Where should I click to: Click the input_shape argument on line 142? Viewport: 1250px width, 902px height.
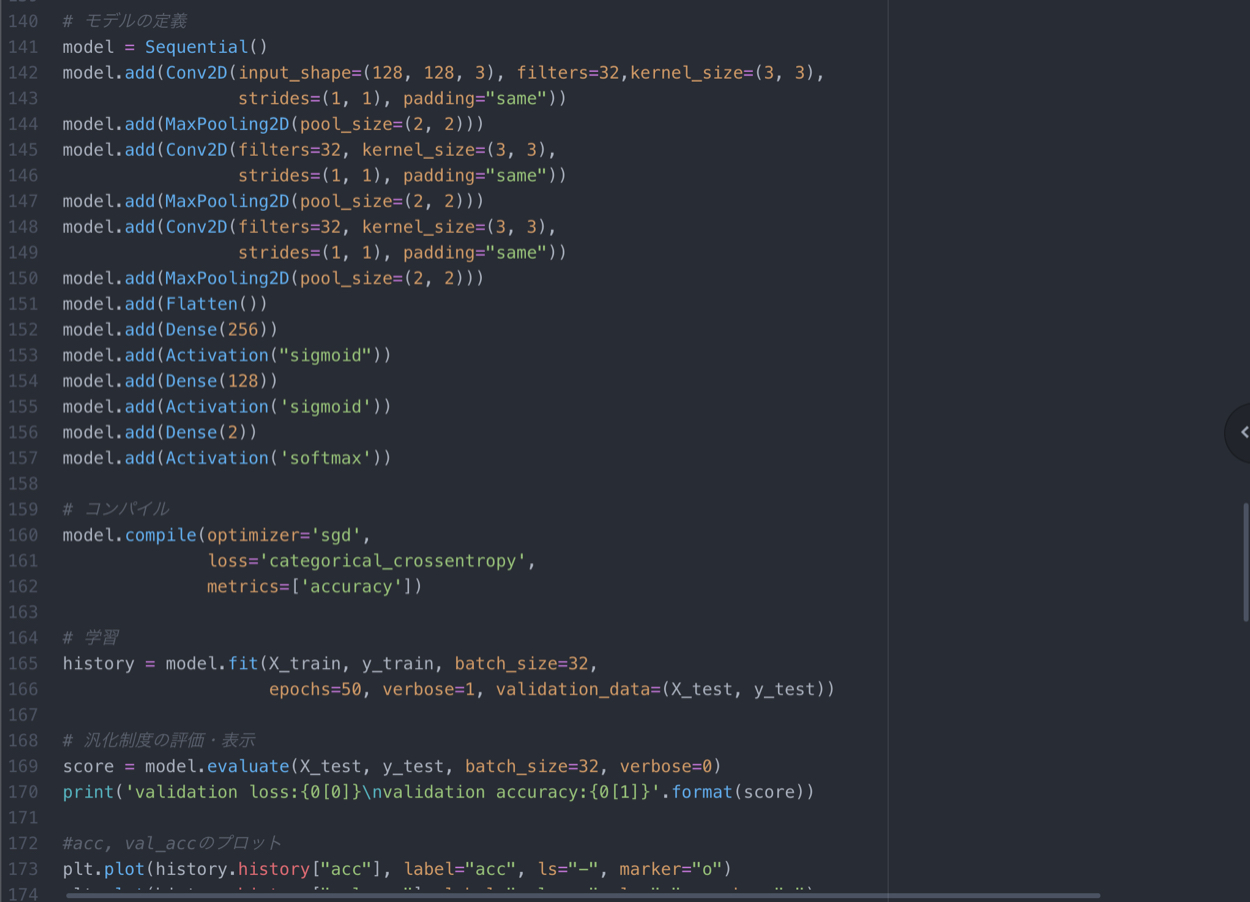pyautogui.click(x=295, y=73)
